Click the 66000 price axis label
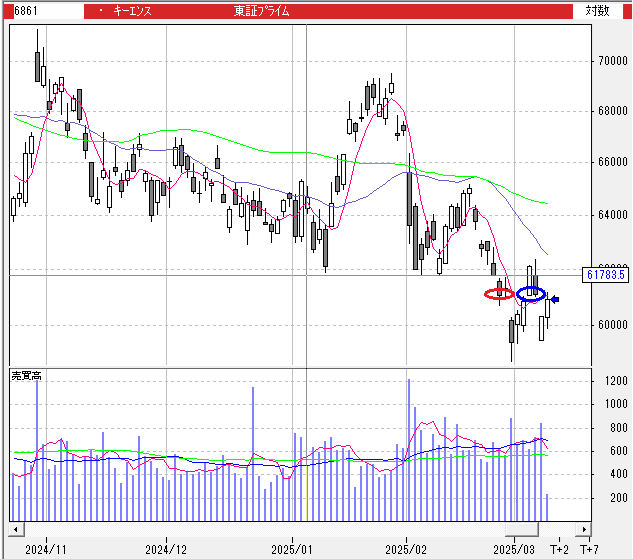Image resolution: width=633 pixels, height=559 pixels. [x=613, y=162]
